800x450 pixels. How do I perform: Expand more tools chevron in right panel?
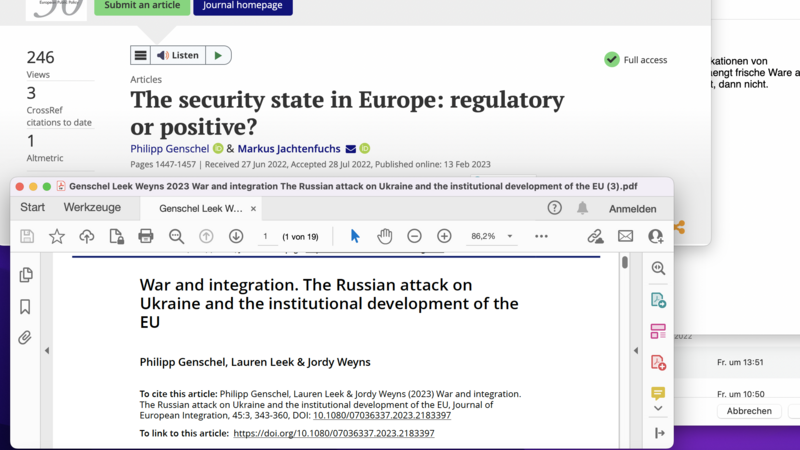coord(658,408)
